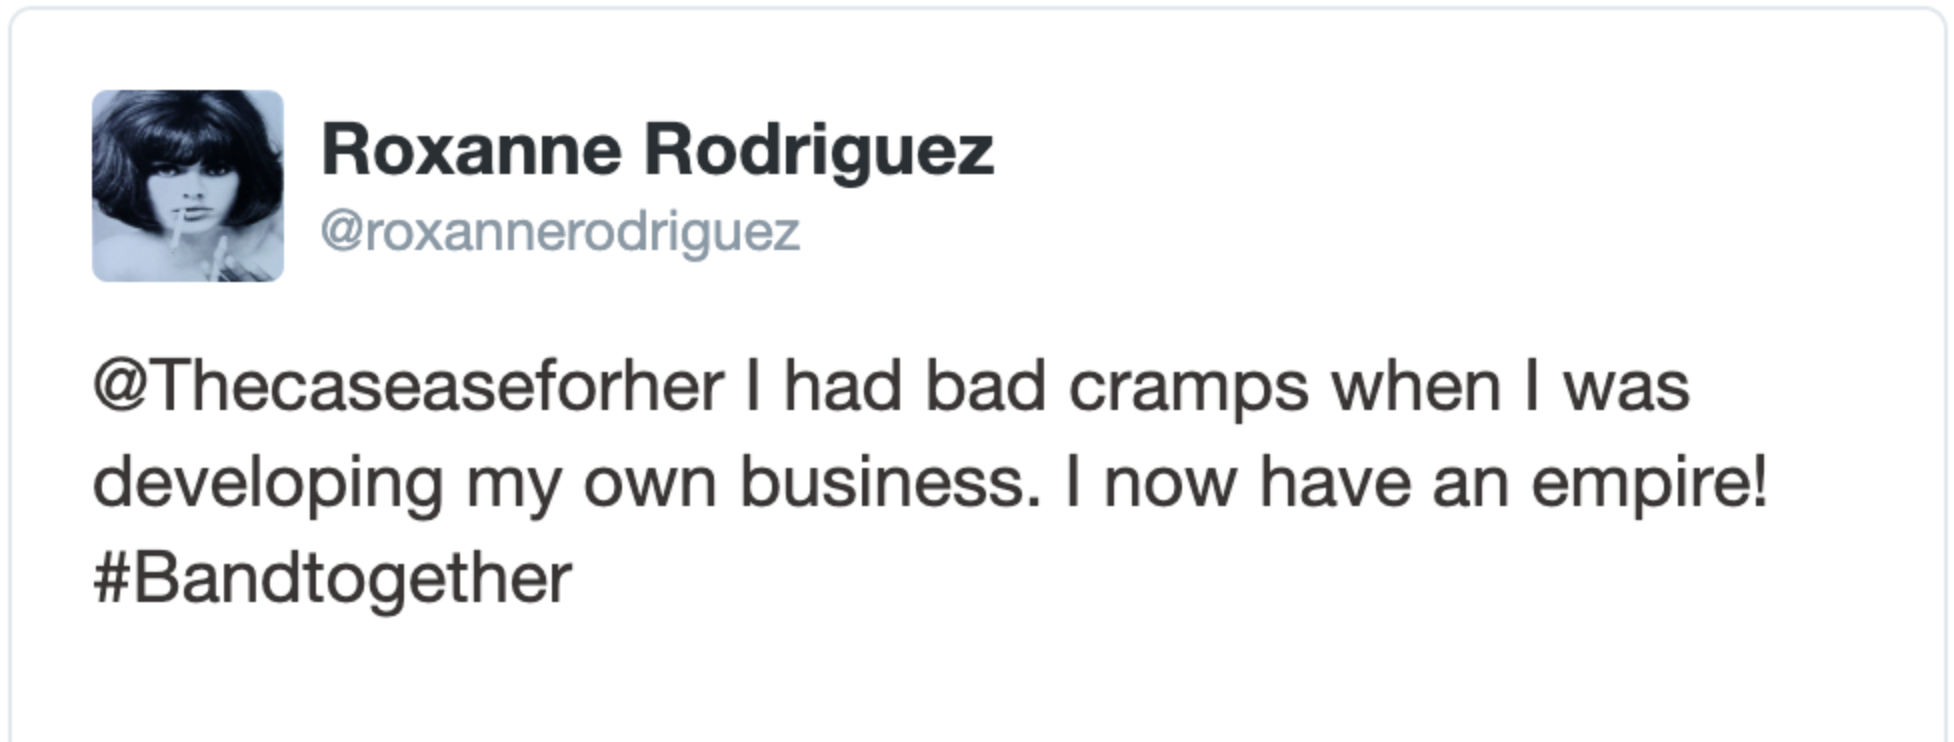
Task: Click the word "developing" in the tweet
Action: pos(268,484)
